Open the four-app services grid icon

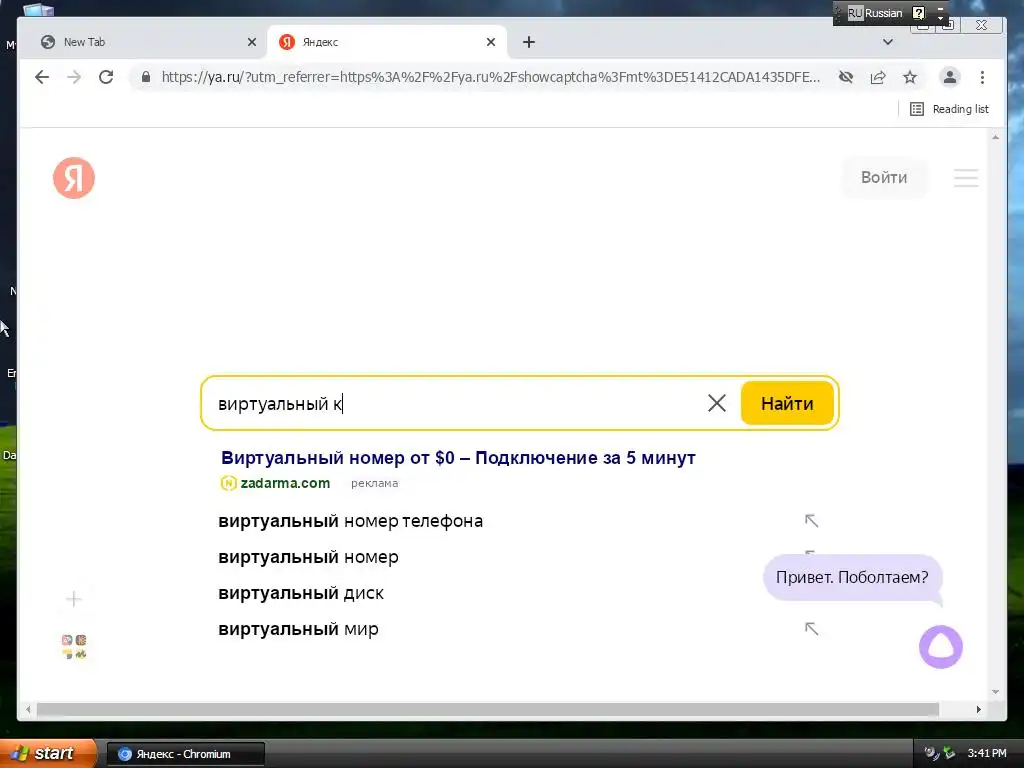[x=74, y=647]
